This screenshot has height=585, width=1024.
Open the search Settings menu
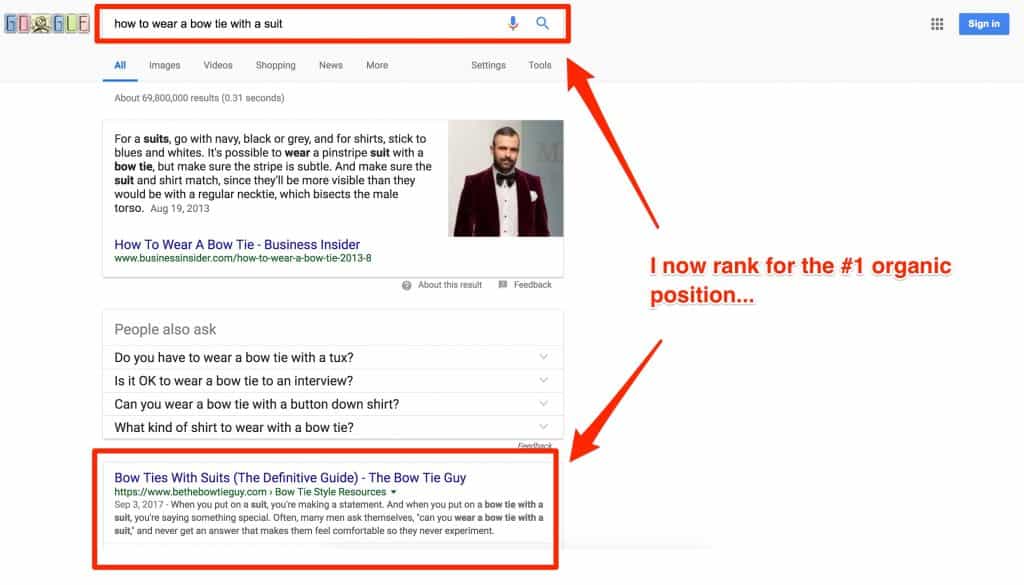point(488,65)
